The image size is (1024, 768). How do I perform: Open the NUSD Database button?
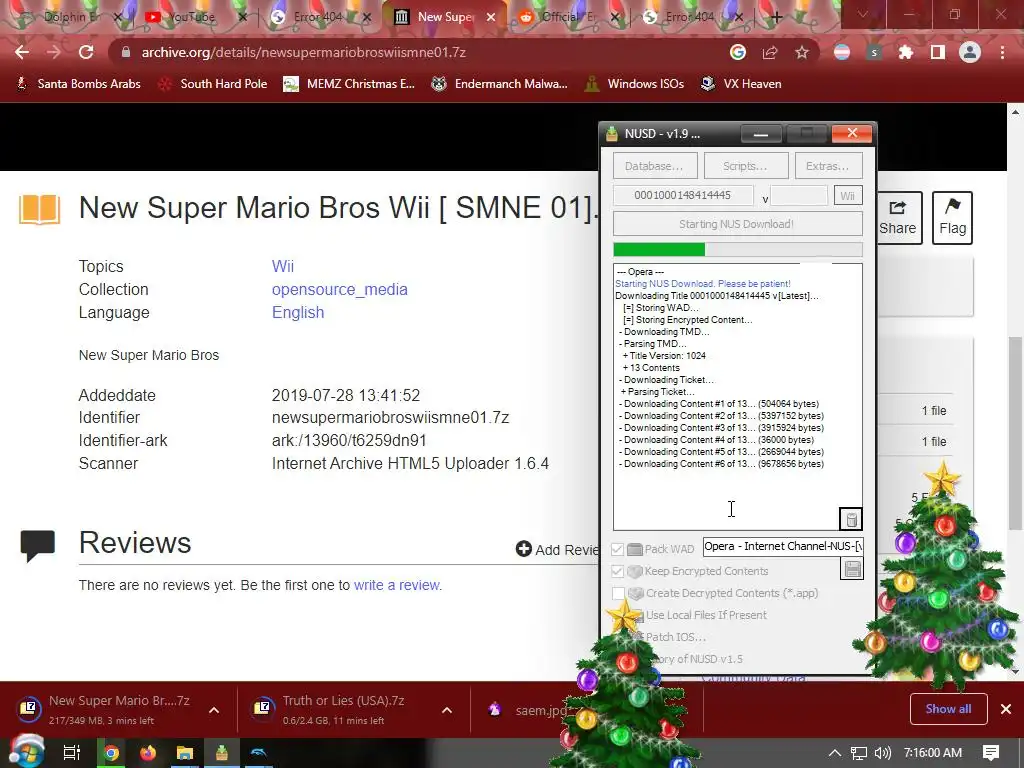[x=655, y=166]
